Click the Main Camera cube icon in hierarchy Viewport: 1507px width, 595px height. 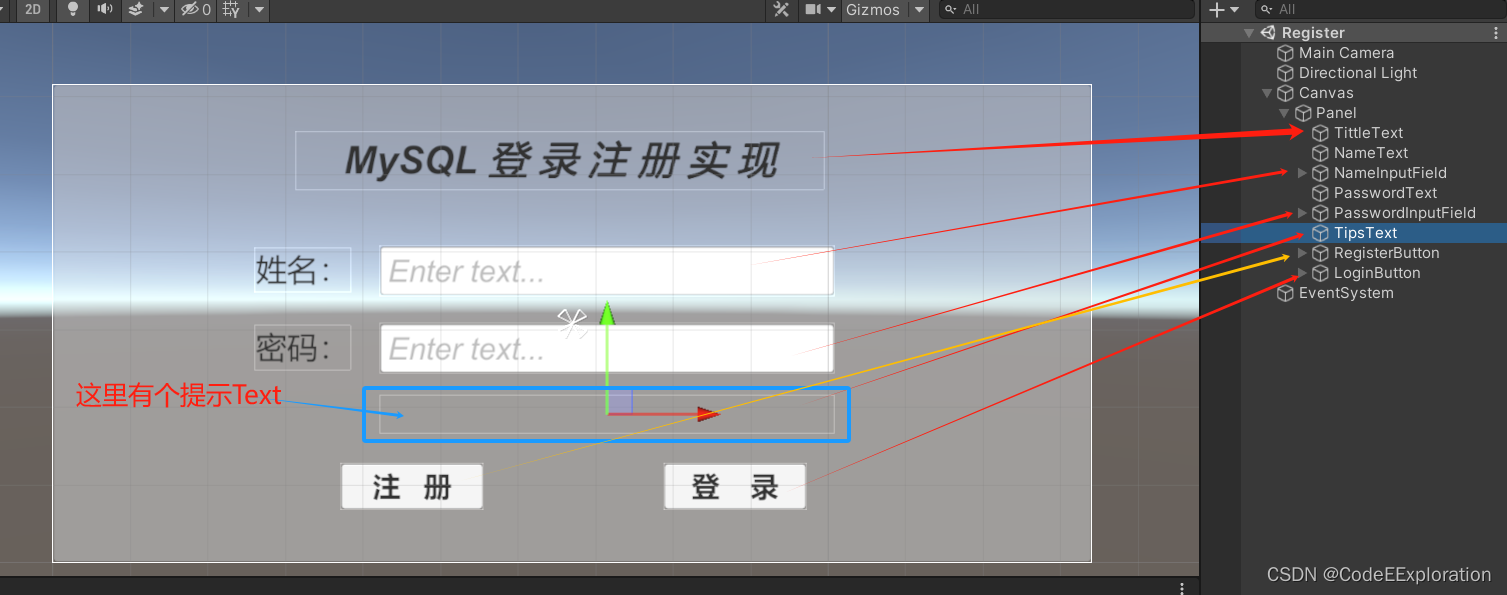point(1287,52)
